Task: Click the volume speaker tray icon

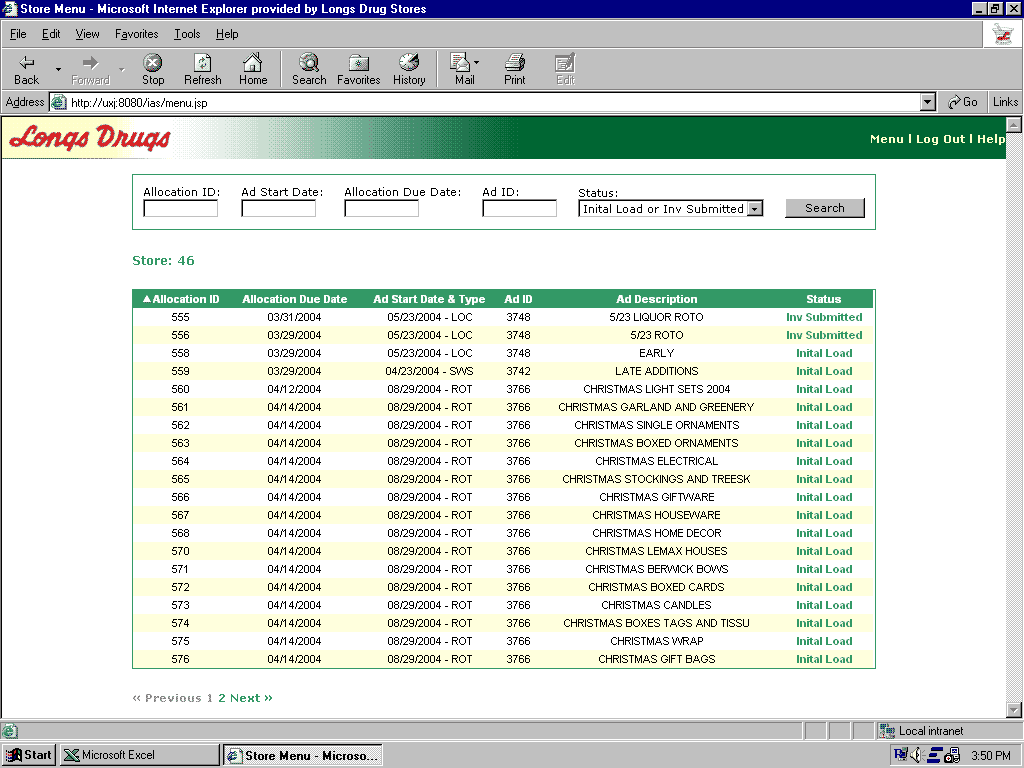Action: [917, 756]
